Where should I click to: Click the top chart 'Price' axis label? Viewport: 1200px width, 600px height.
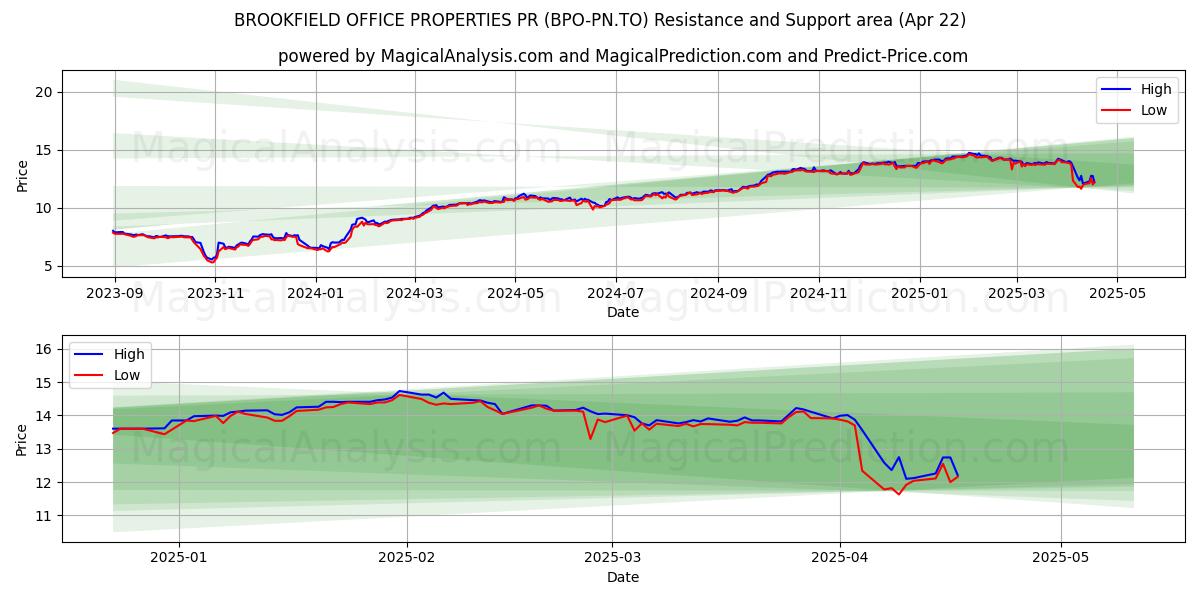click(x=22, y=174)
